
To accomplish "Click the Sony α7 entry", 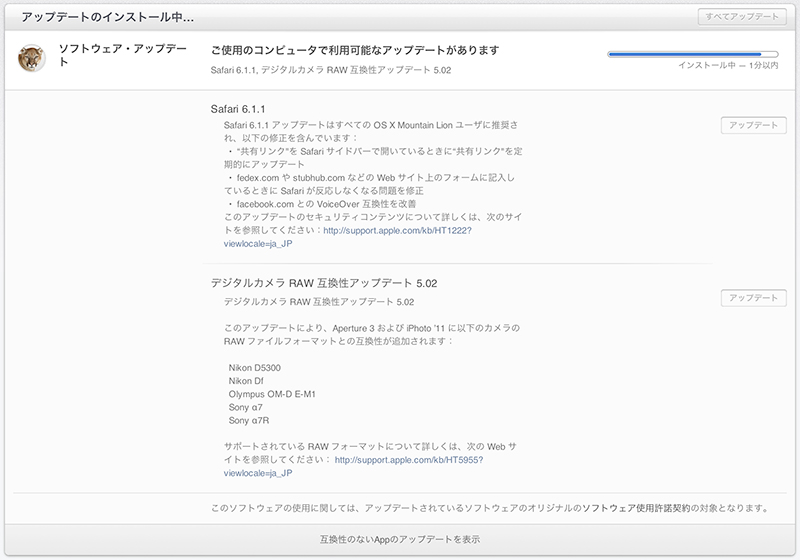I will tap(245, 408).
